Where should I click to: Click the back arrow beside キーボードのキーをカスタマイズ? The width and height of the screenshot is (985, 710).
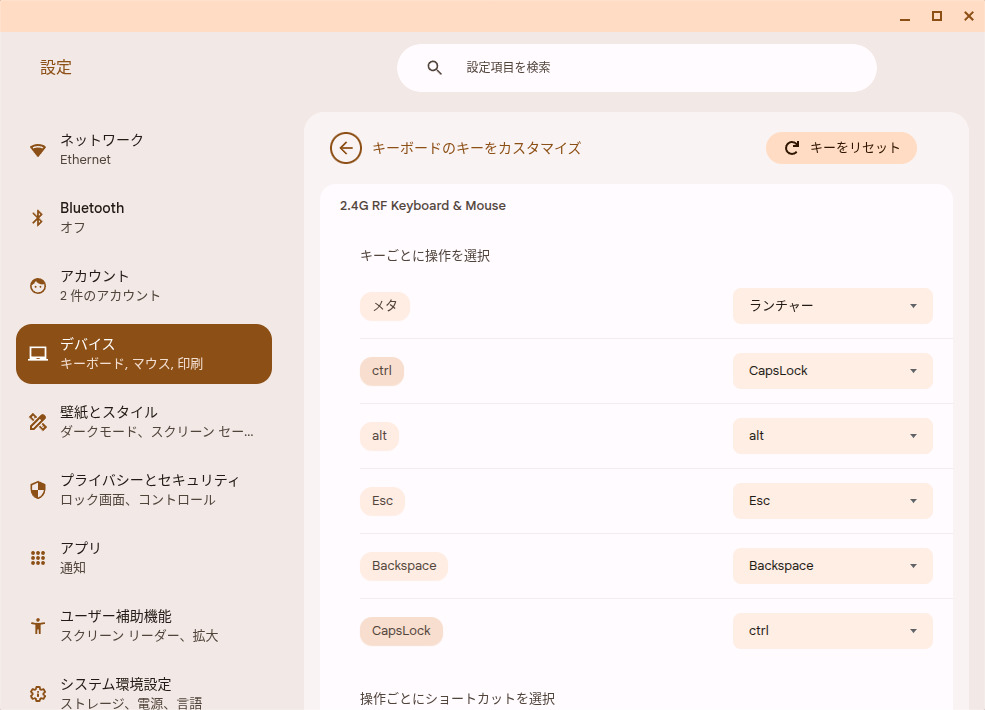point(346,148)
